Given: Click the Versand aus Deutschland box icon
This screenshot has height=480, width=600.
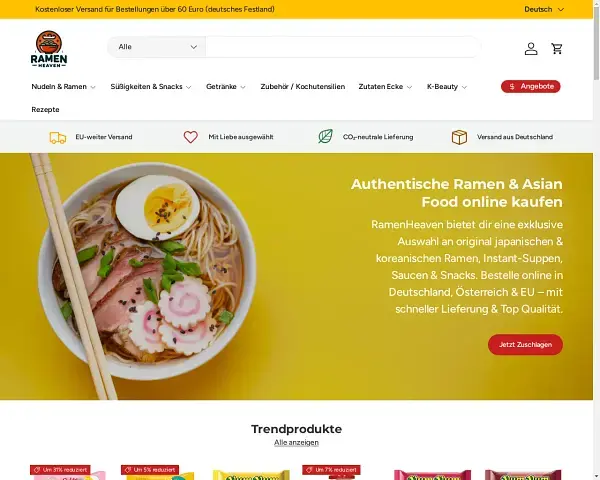Looking at the screenshot, I should tap(459, 137).
